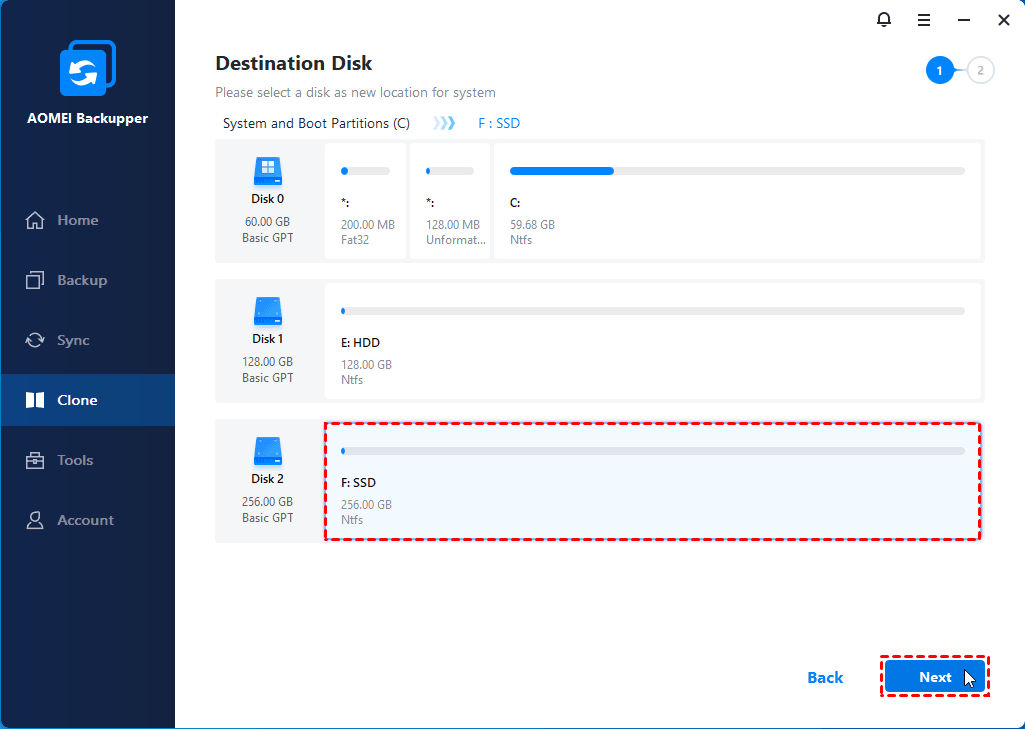Click the Disk 1 drive icon
This screenshot has height=729, width=1025.
tap(267, 312)
